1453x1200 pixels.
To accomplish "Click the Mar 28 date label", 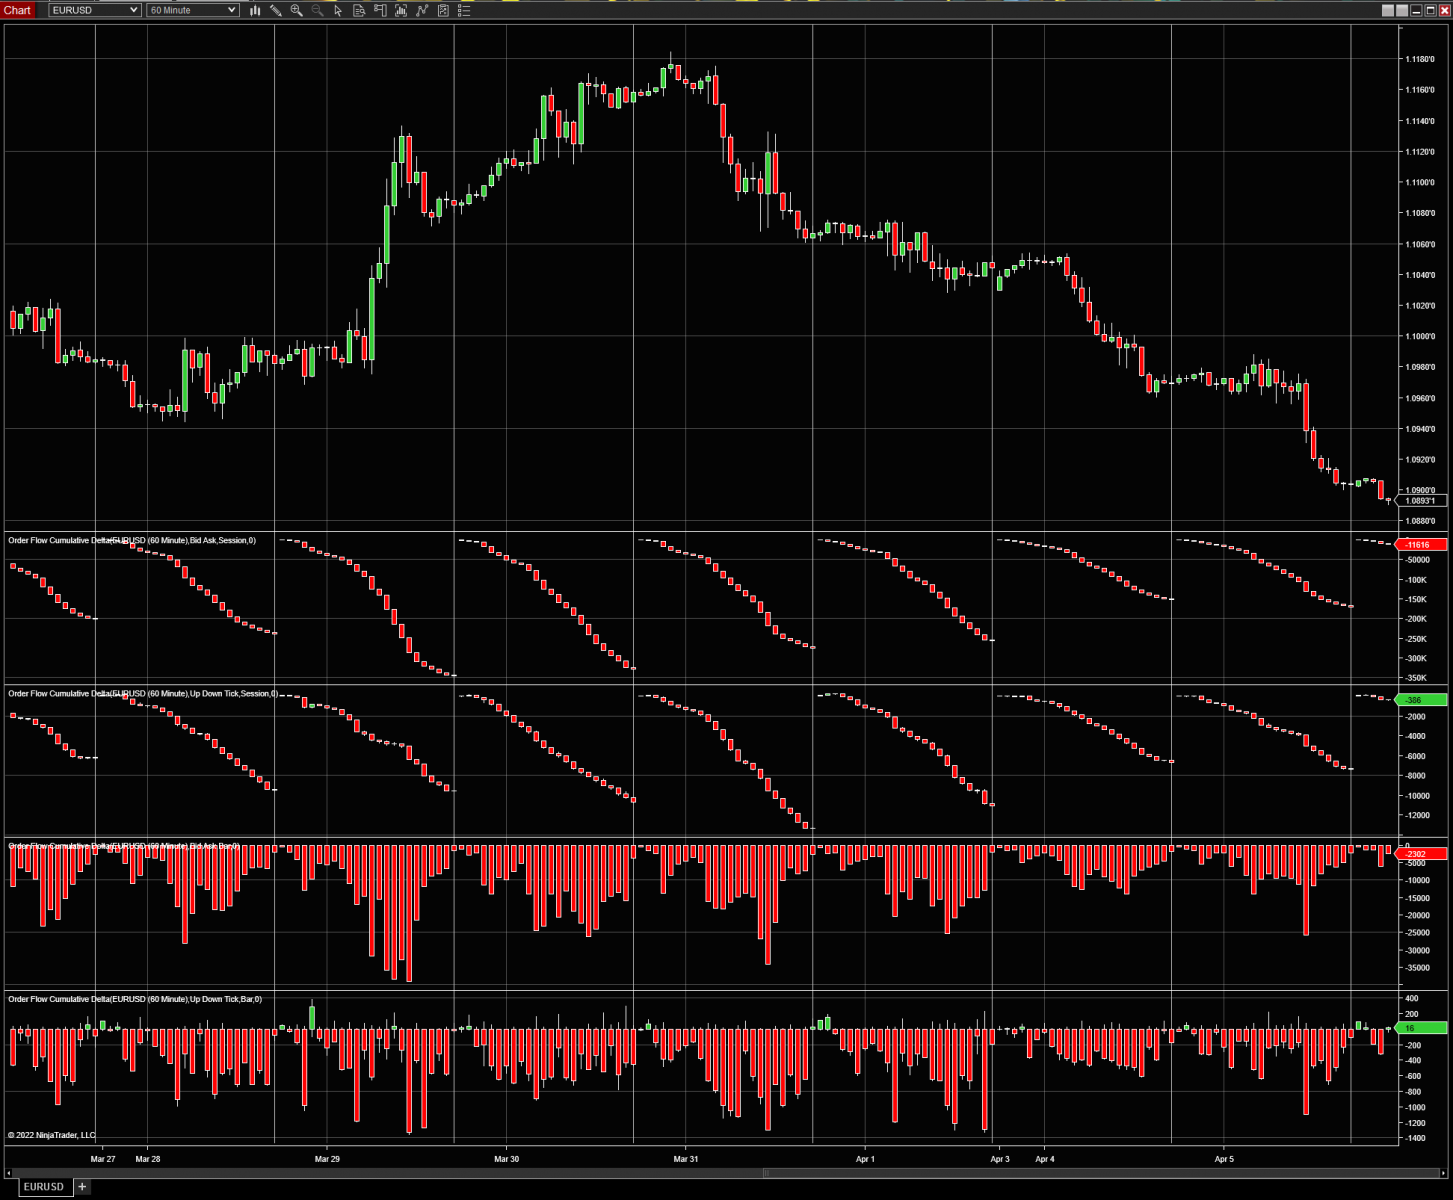I will [148, 1160].
